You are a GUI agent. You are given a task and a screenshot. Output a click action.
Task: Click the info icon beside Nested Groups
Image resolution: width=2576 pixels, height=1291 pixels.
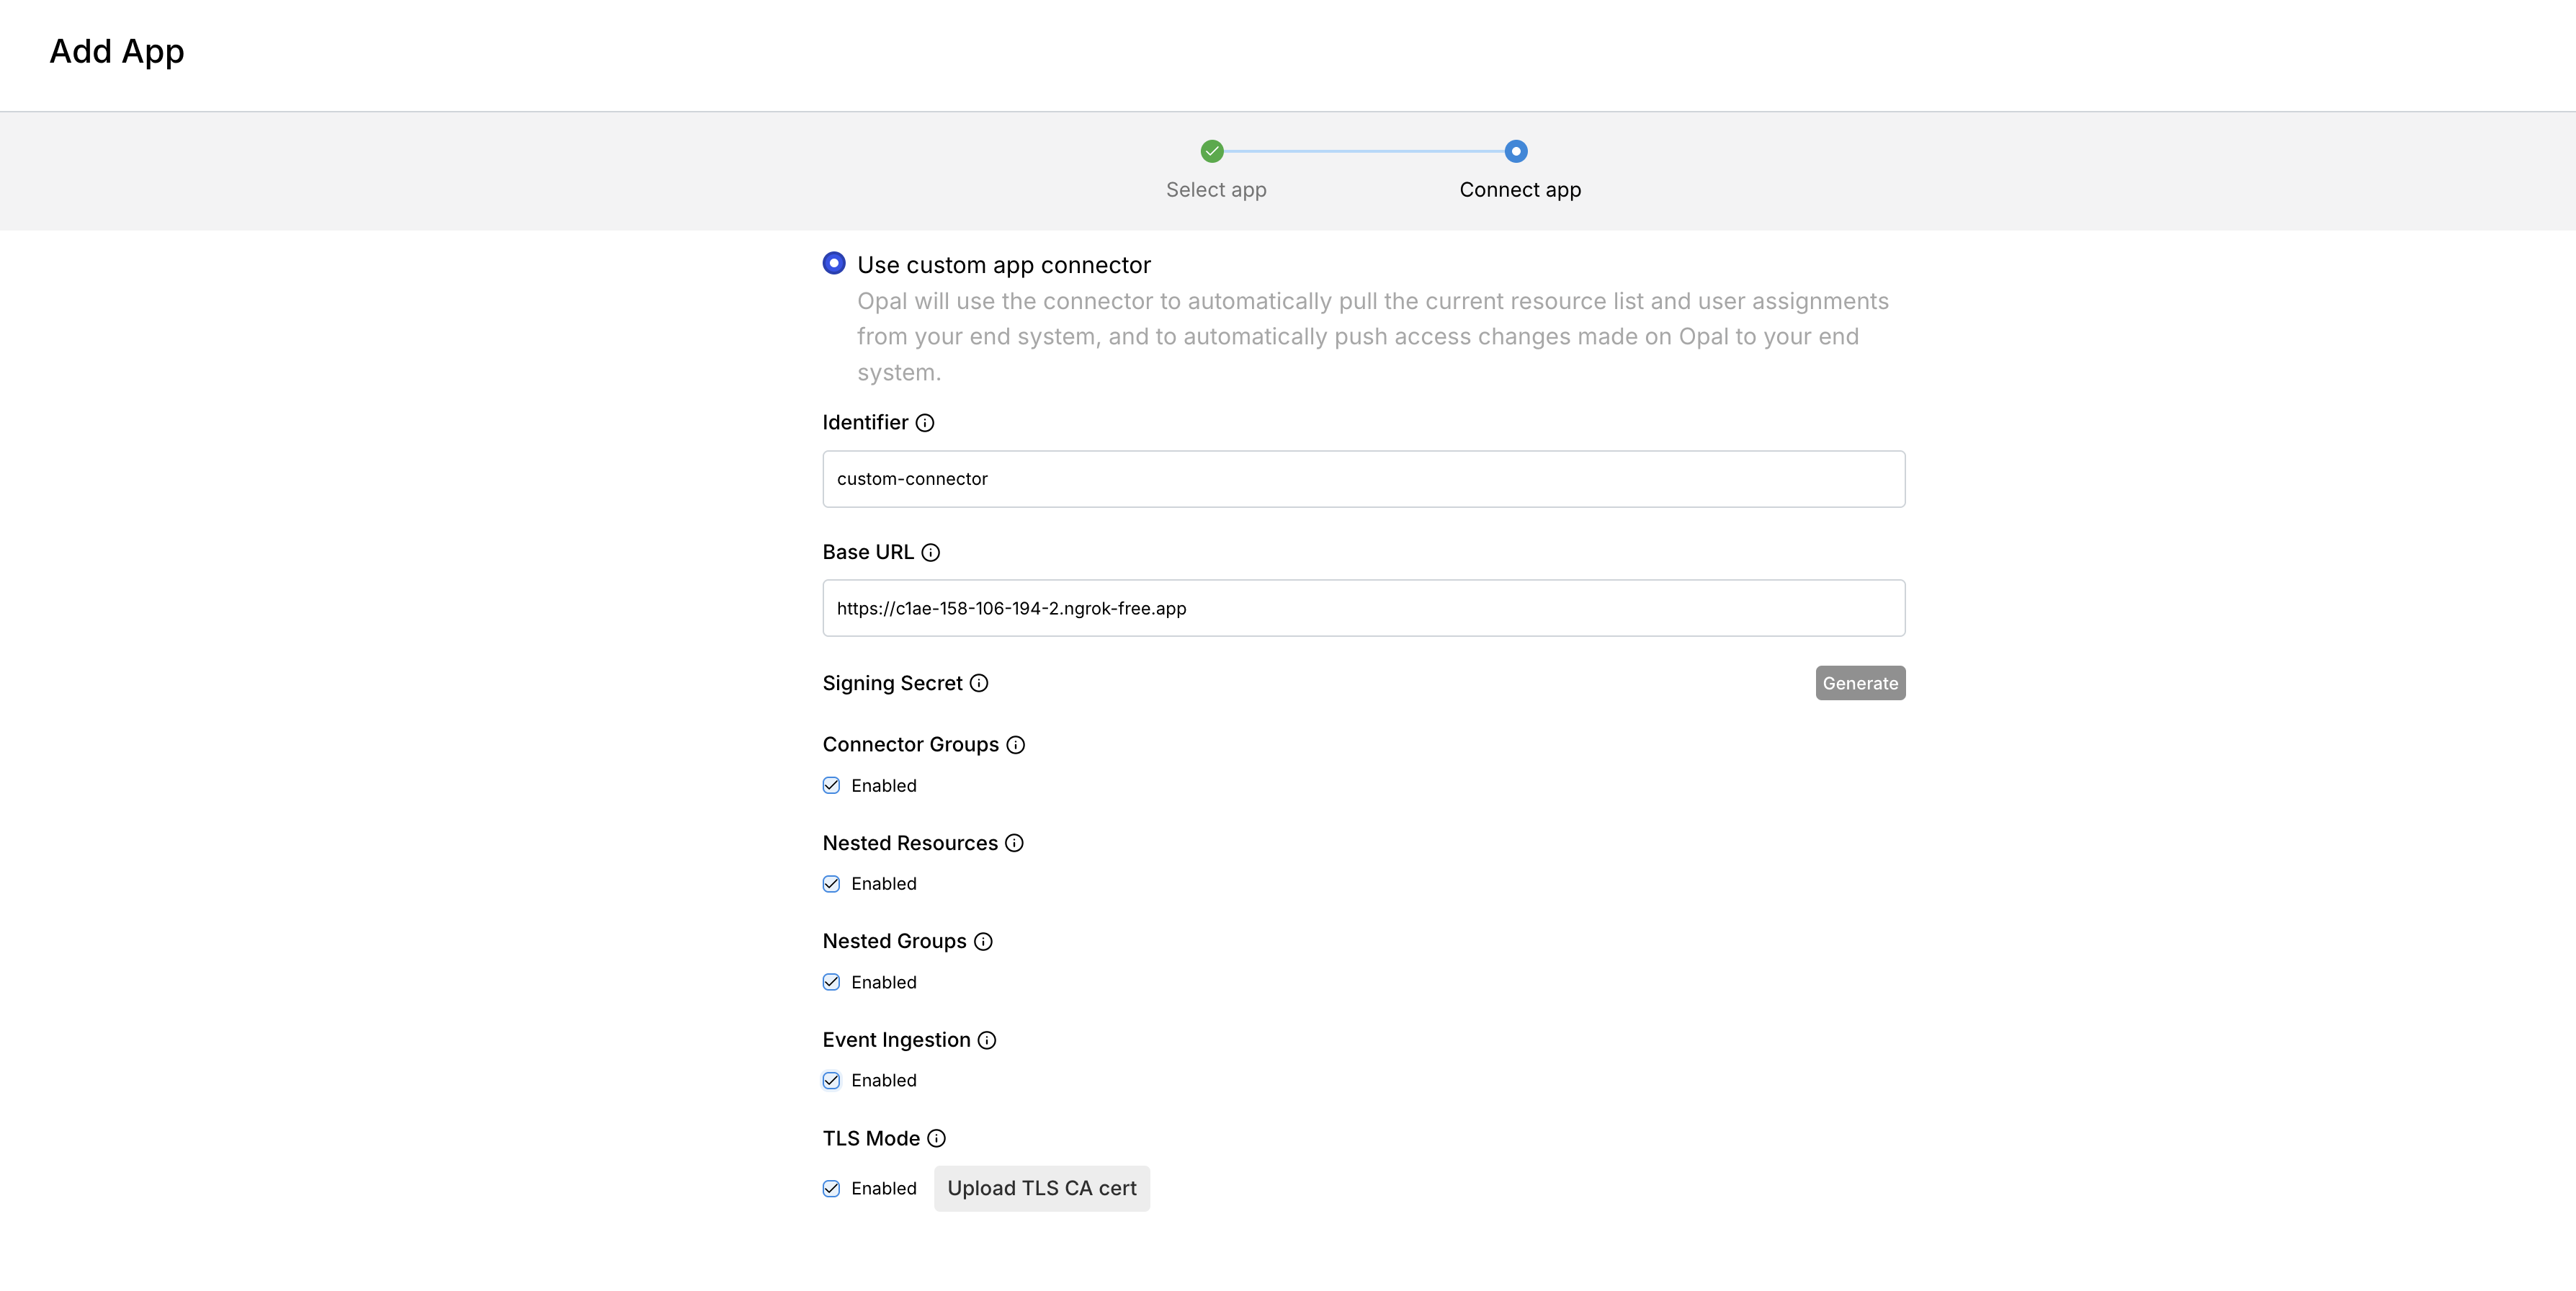coord(983,942)
